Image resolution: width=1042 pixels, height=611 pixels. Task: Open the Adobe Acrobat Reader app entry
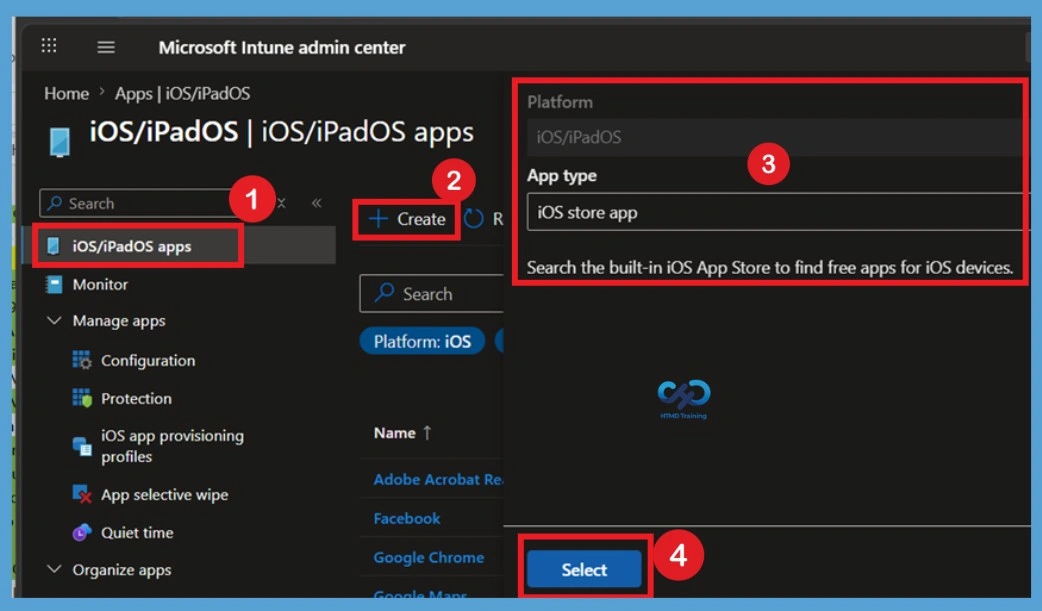438,479
